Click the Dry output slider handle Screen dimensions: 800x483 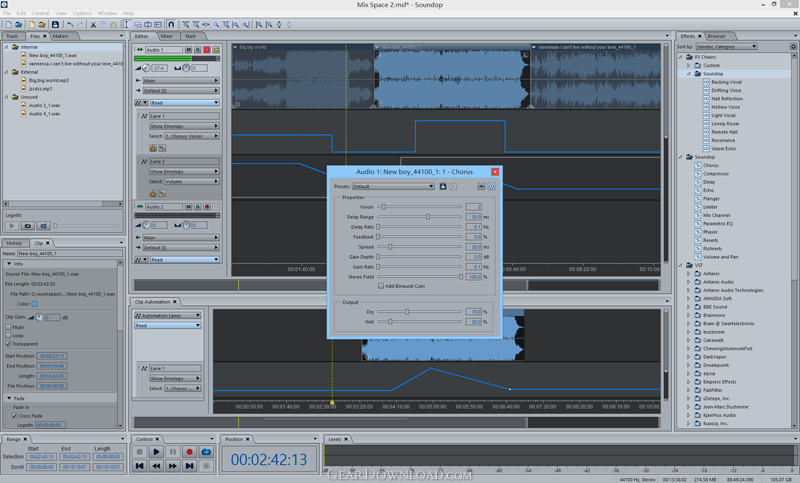(x=407, y=312)
